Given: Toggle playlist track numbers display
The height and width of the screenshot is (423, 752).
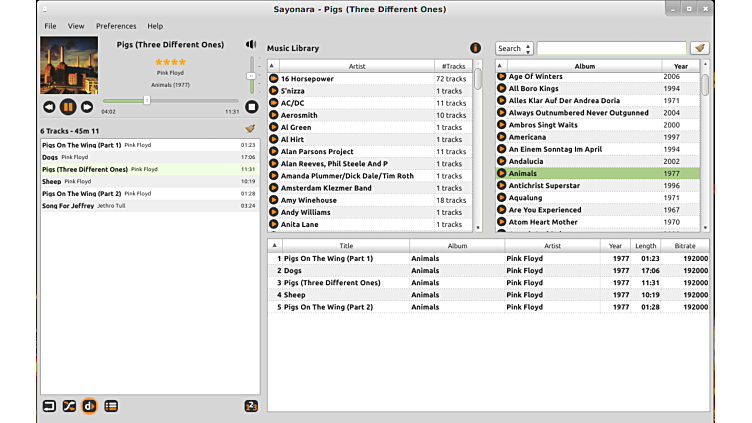Looking at the screenshot, I should (x=251, y=406).
